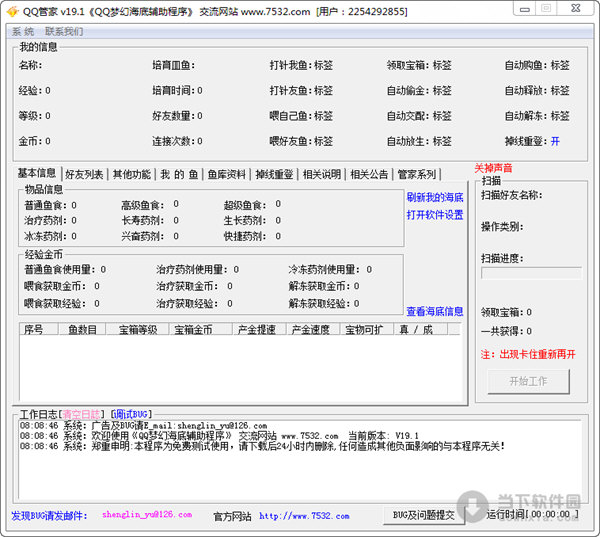Click the 扫描进度 progress bar

click(x=531, y=273)
